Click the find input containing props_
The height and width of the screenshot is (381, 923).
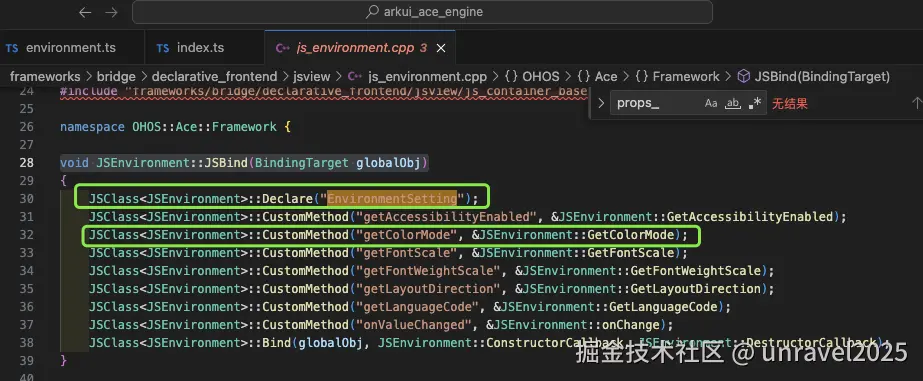pyautogui.click(x=655, y=104)
